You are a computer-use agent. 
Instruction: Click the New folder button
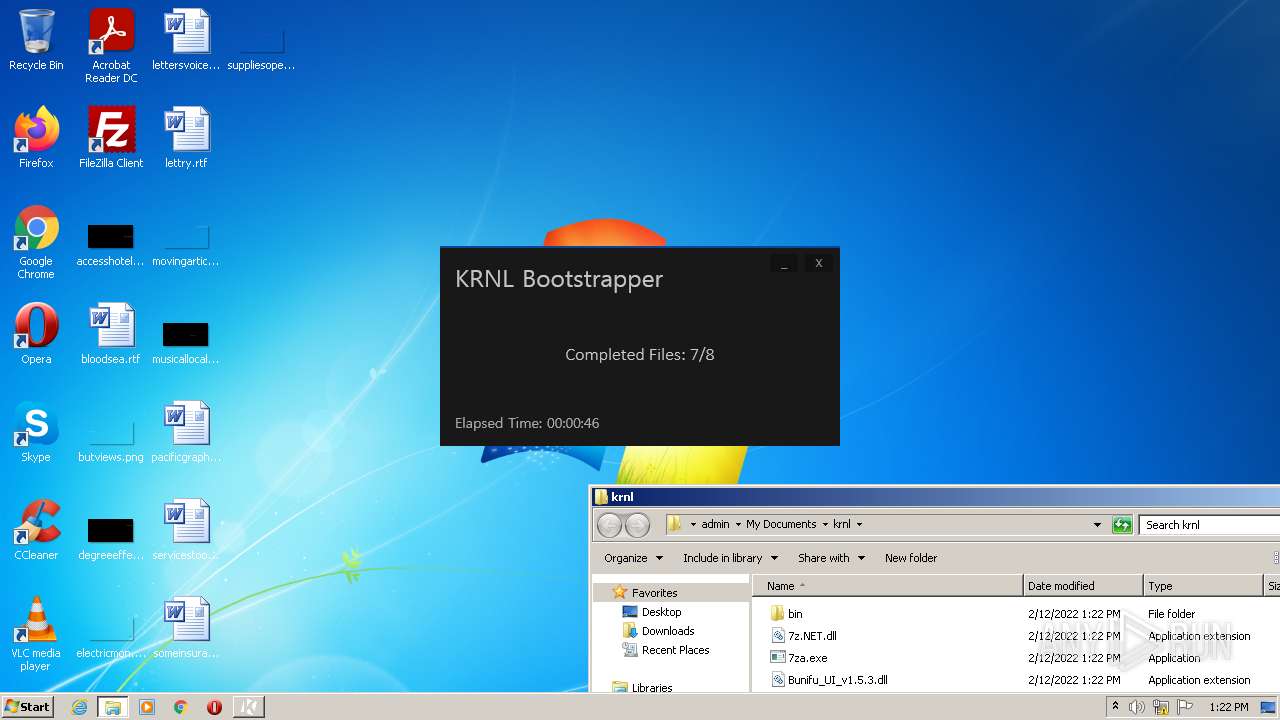[x=911, y=558]
